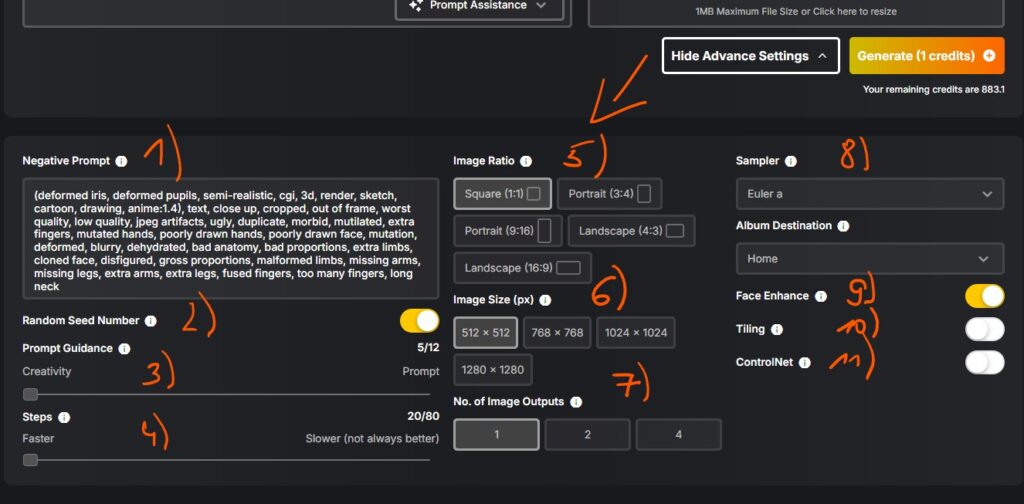Click the Creativity label under Prompt Guidance

[46, 371]
